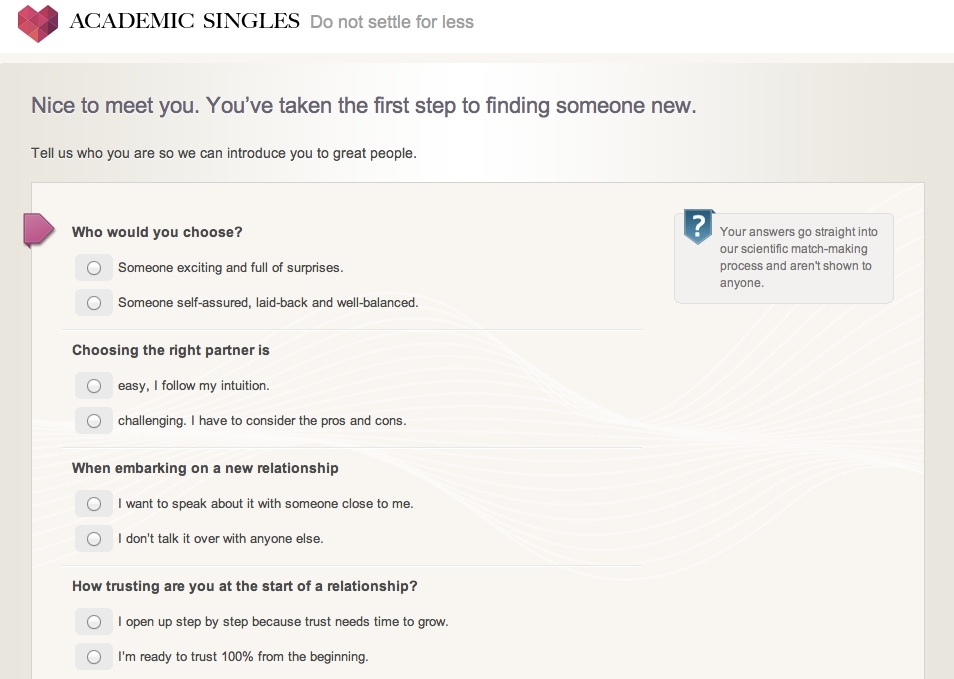Click the "Choosing the right partner is" heading

pos(171,350)
